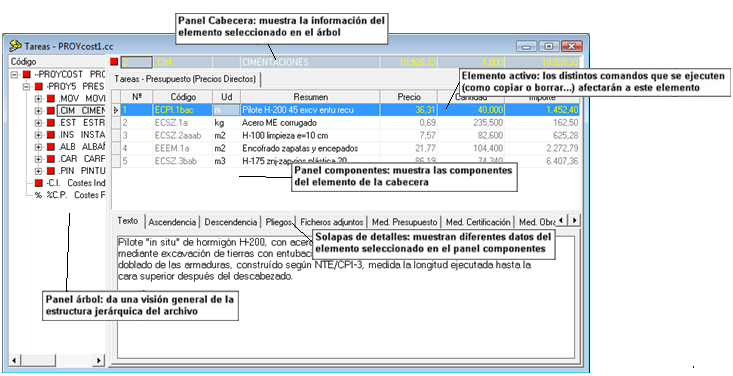
Task: Open the Med. Presupuesto tab
Action: 405,222
